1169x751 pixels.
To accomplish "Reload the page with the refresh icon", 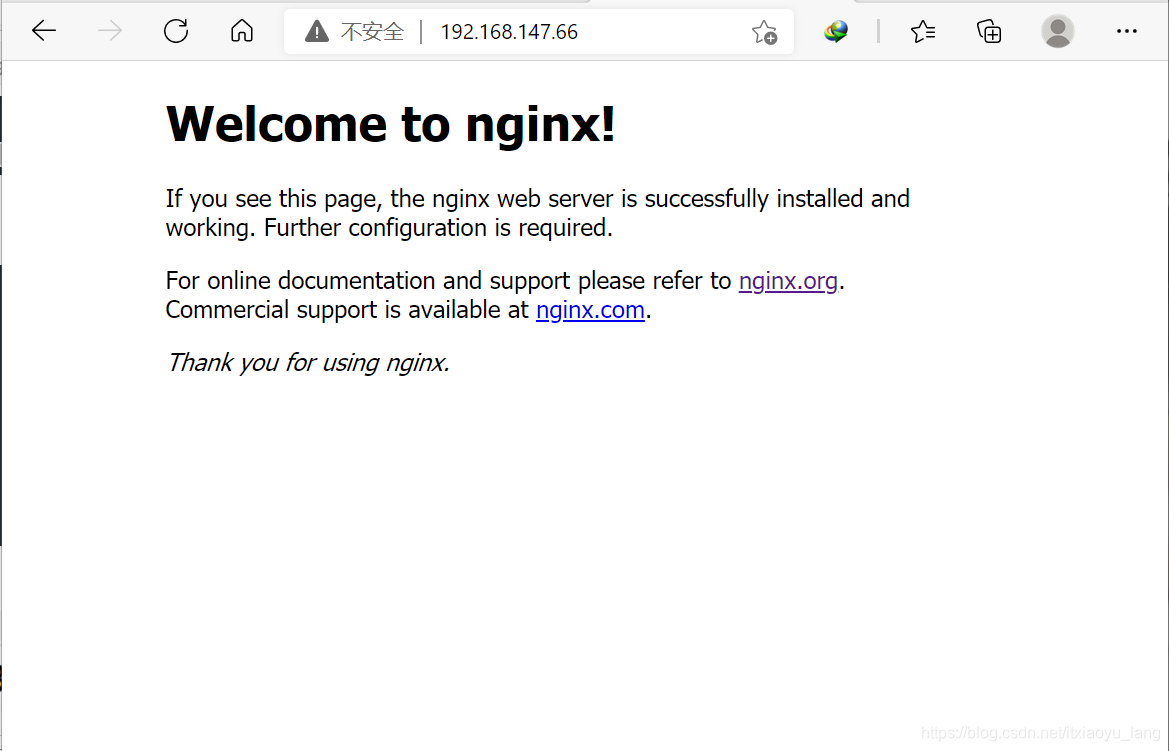I will pos(176,31).
